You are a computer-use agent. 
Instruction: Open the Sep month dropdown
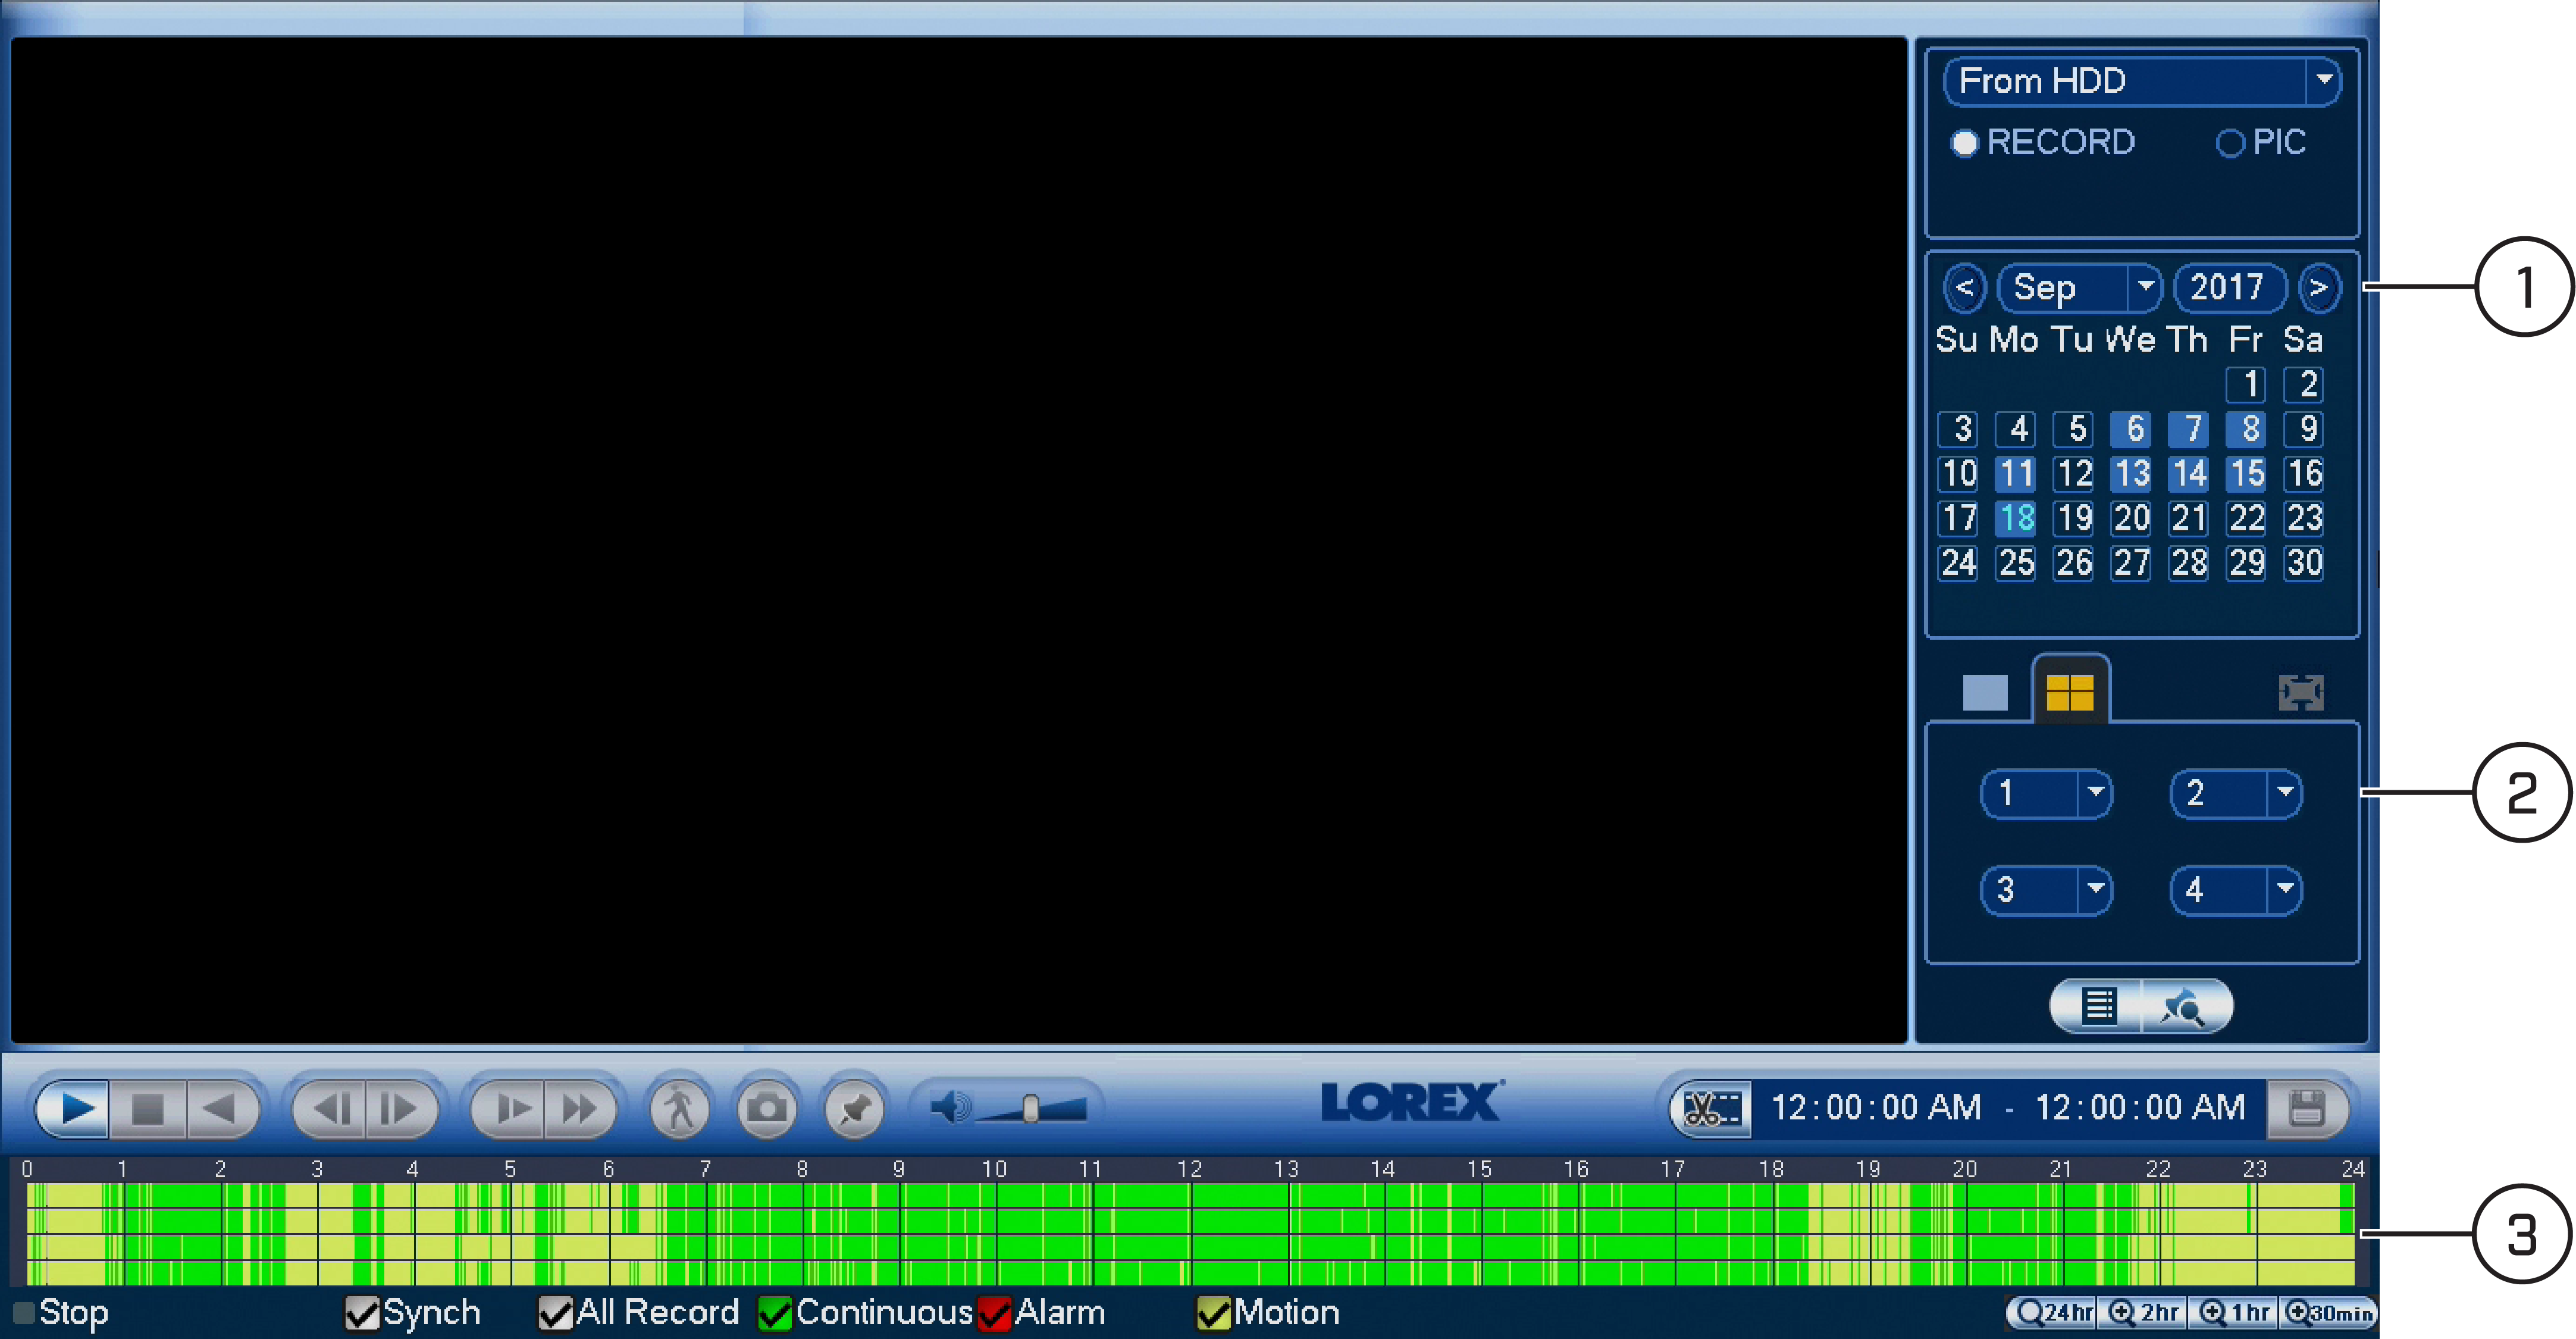(2144, 288)
